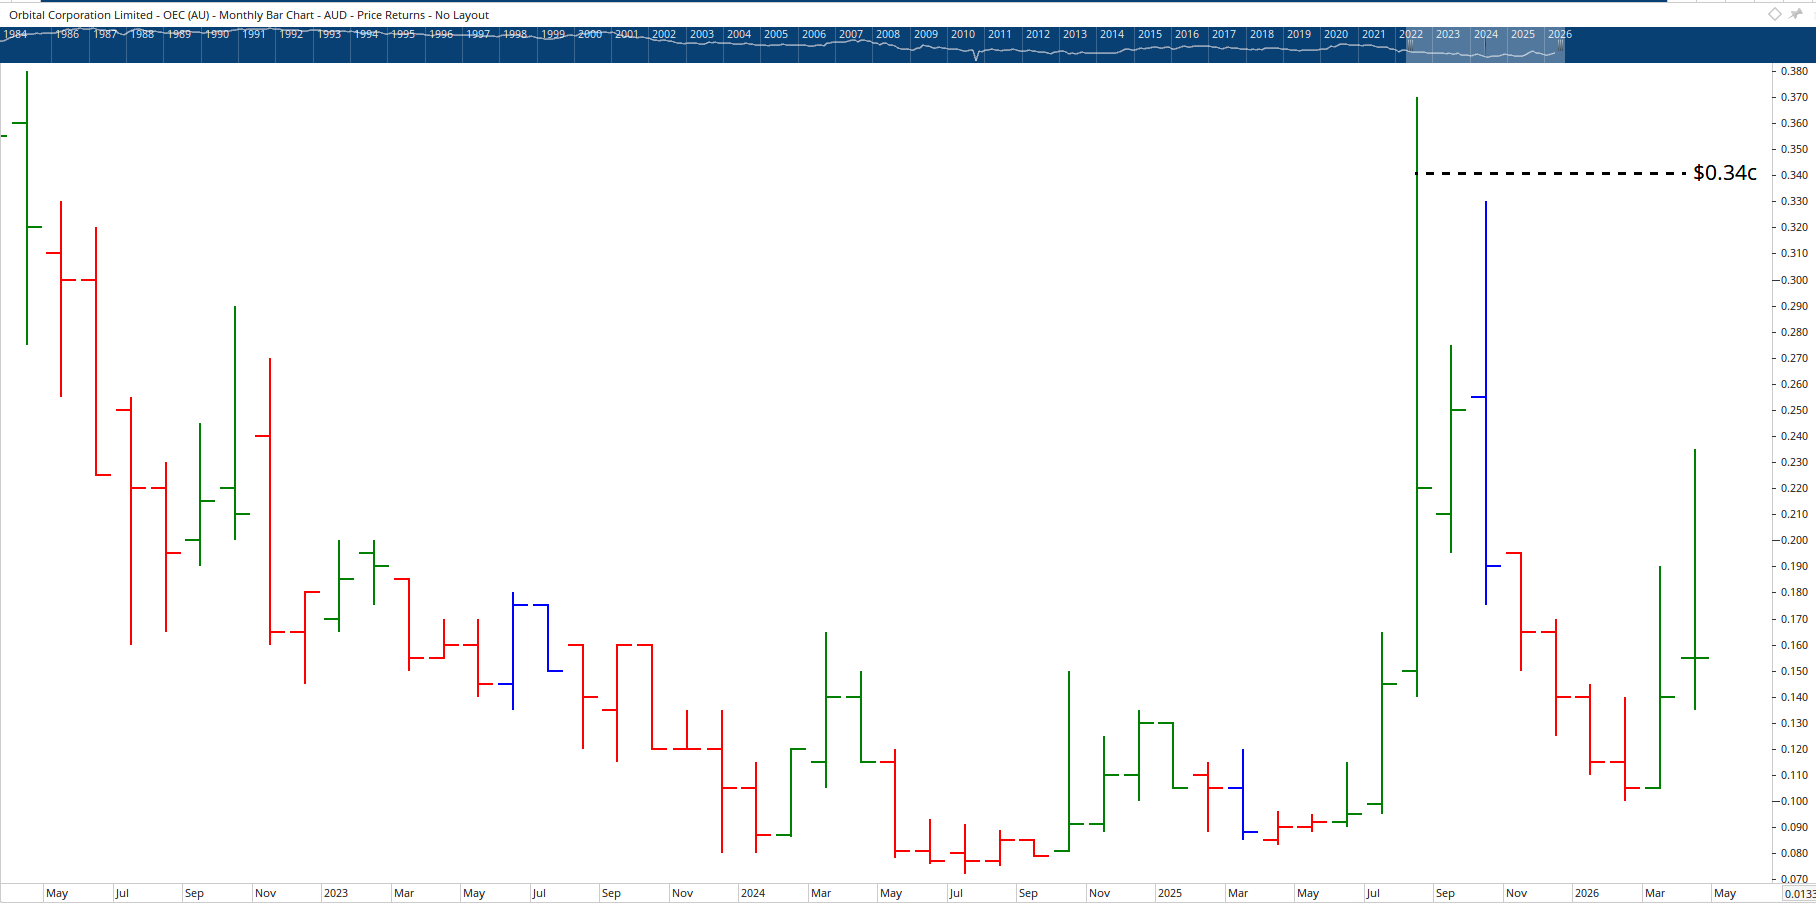Select 2010 in the year navigator strip
Image resolution: width=1816 pixels, height=907 pixels.
click(x=963, y=34)
